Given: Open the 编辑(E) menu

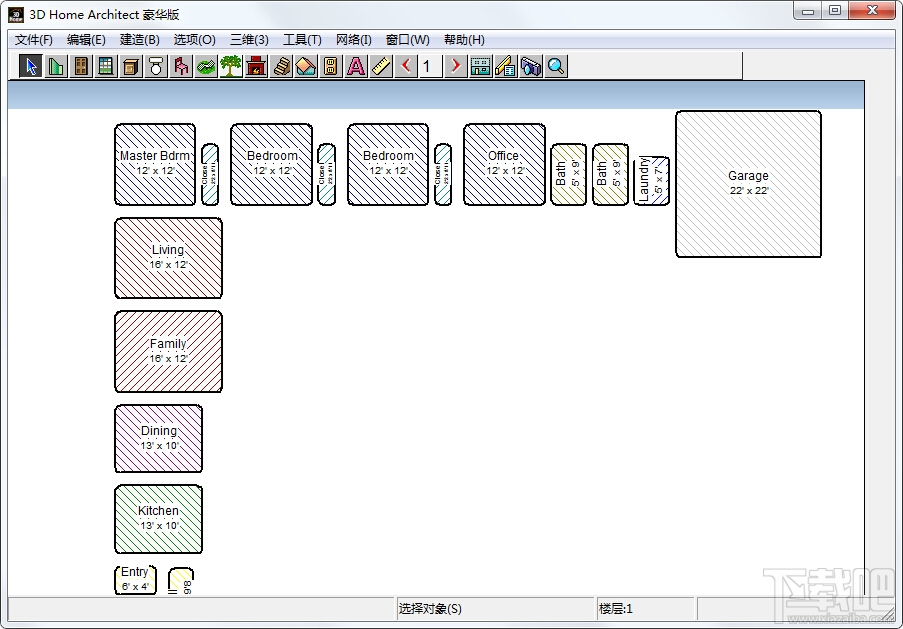Looking at the screenshot, I should point(86,40).
